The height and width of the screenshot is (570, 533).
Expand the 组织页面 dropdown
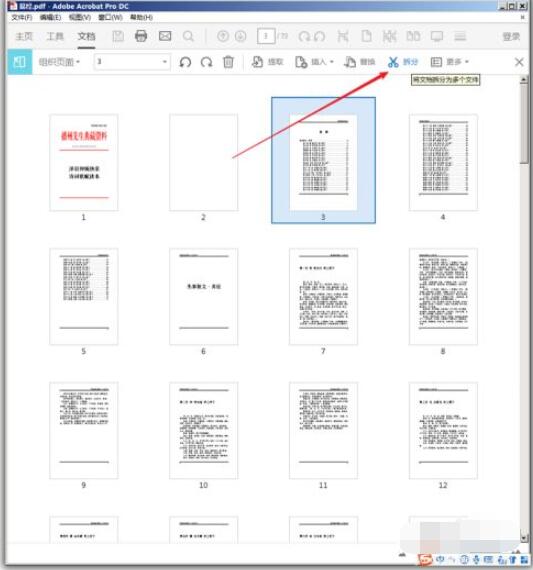coord(59,62)
